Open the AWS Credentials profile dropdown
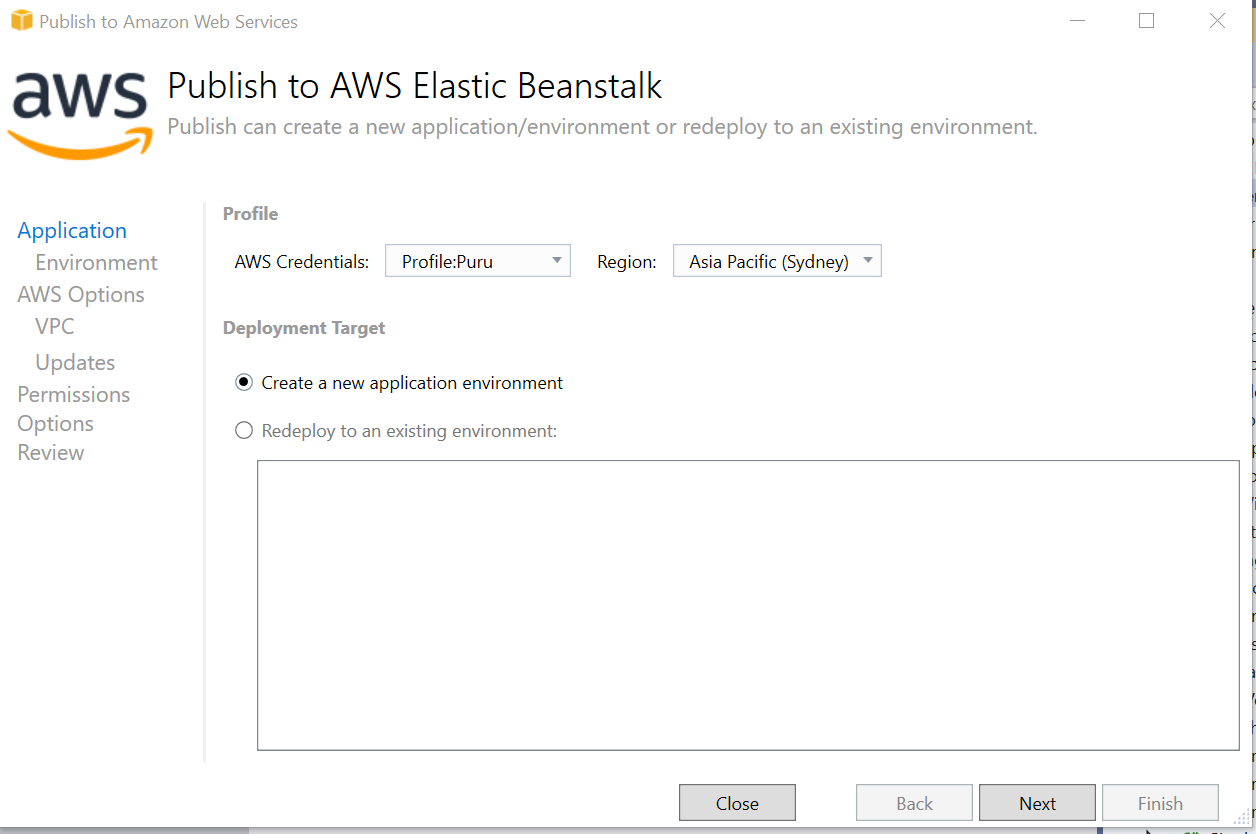The image size is (1256, 834). [477, 262]
